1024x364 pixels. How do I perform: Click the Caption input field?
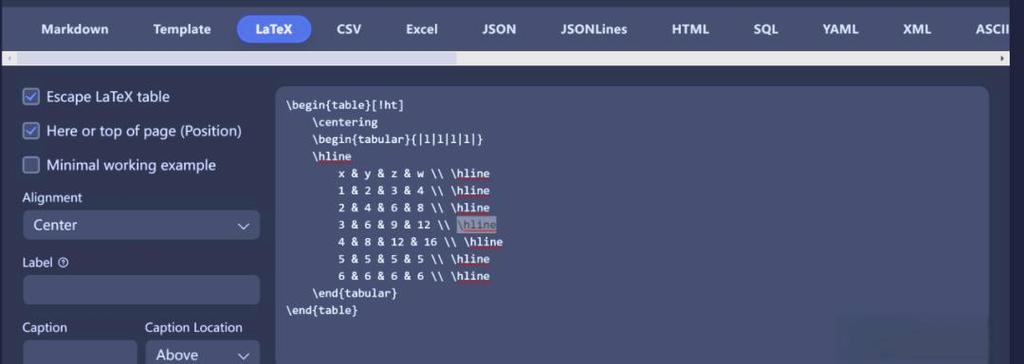pos(80,354)
